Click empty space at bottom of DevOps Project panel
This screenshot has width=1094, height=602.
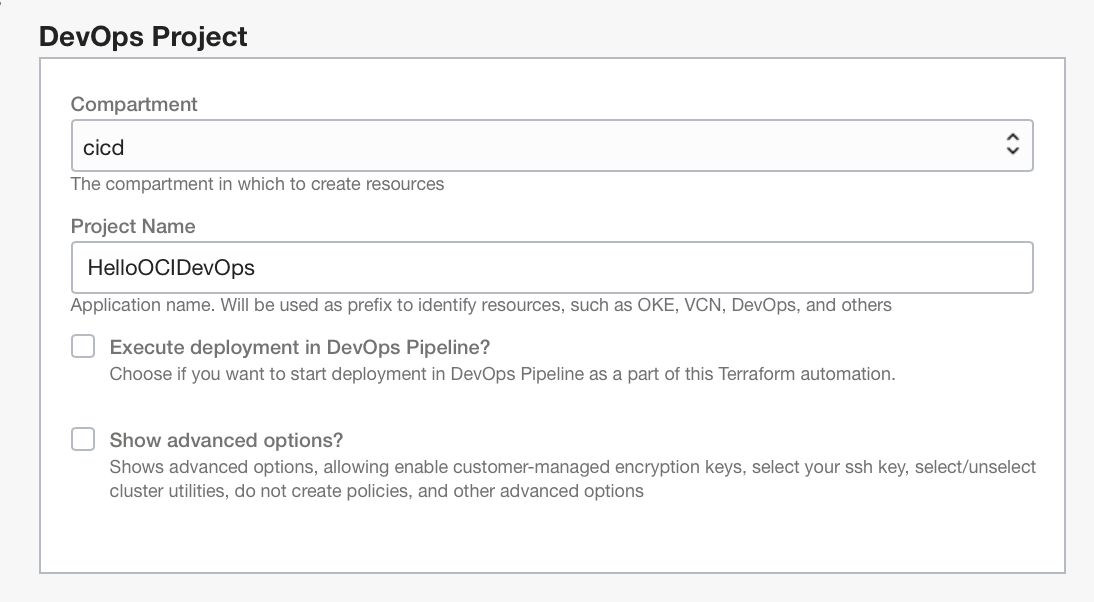click(x=551, y=537)
